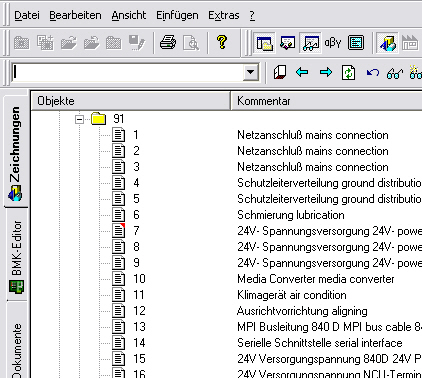Select drawing page 4 in the tree

136,183
